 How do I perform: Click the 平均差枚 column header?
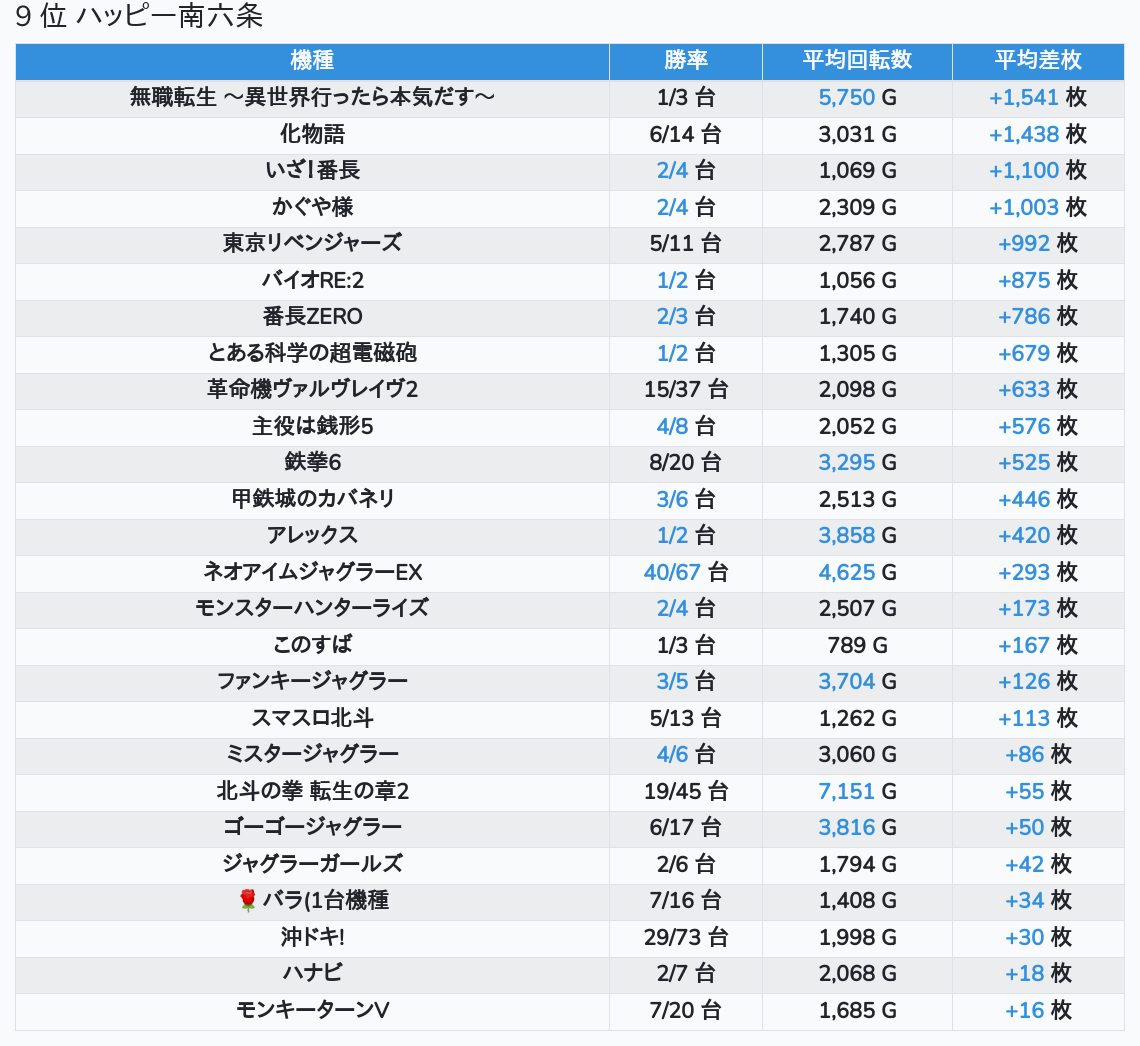pyautogui.click(x=1037, y=61)
